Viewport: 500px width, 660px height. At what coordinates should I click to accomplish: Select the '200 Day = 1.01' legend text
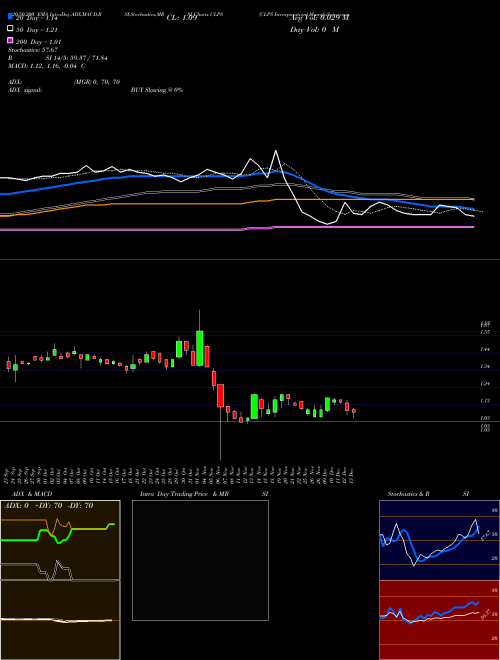(x=38, y=42)
